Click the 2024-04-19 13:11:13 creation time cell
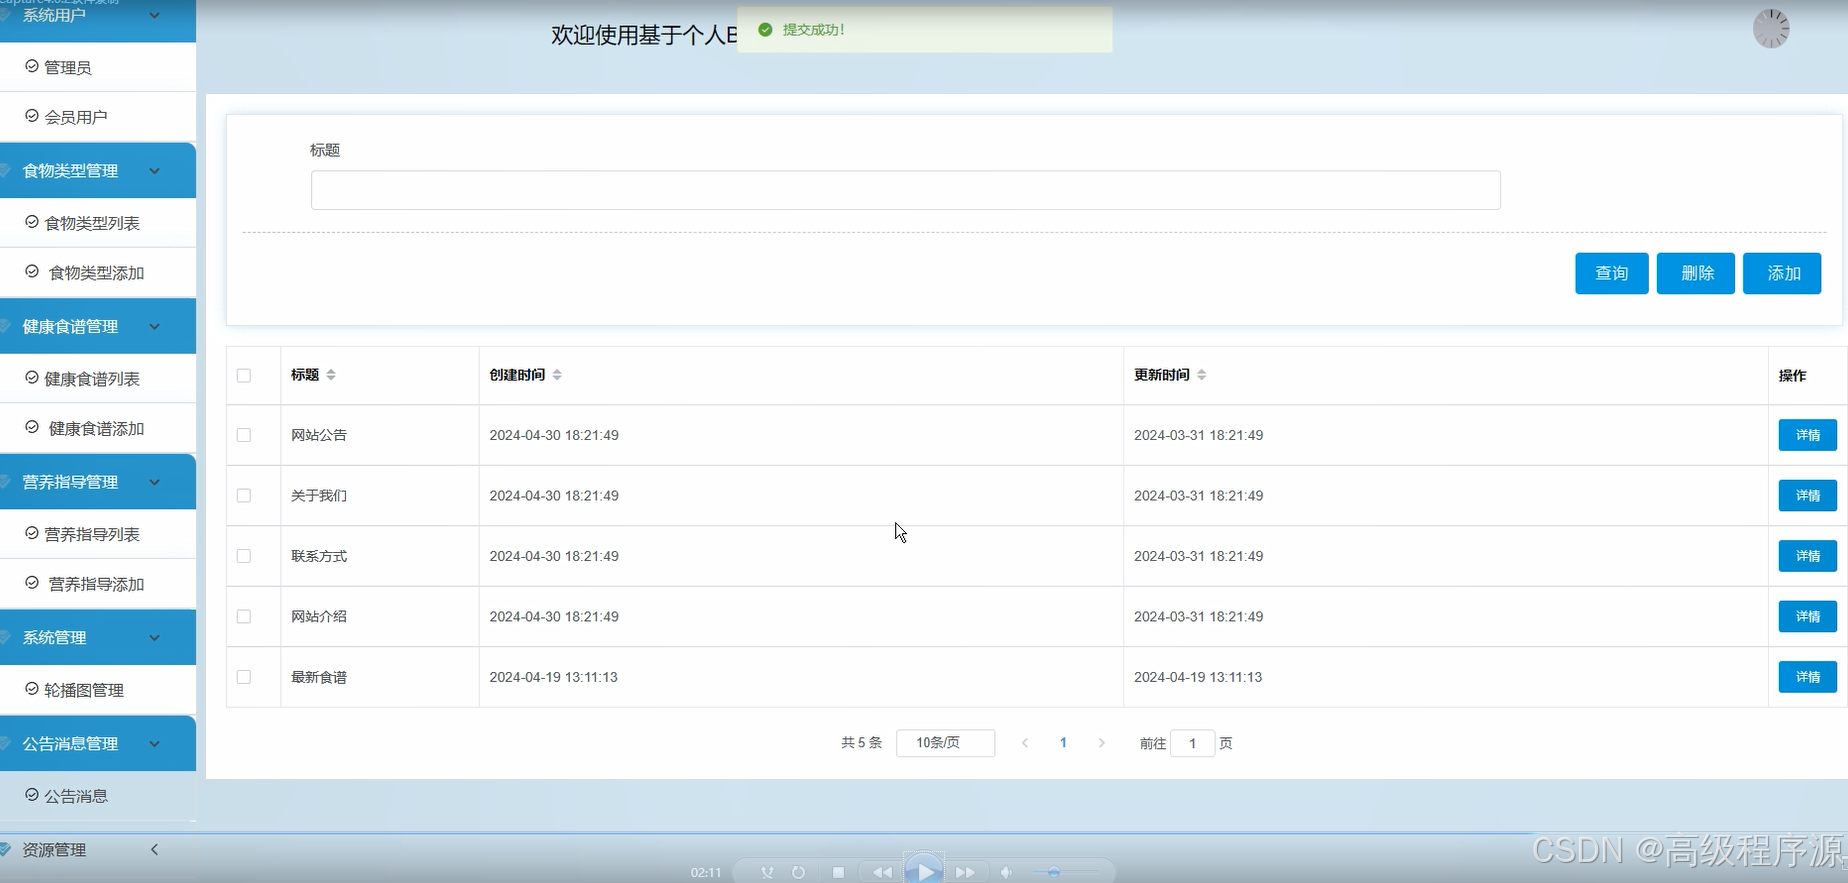 tap(553, 677)
